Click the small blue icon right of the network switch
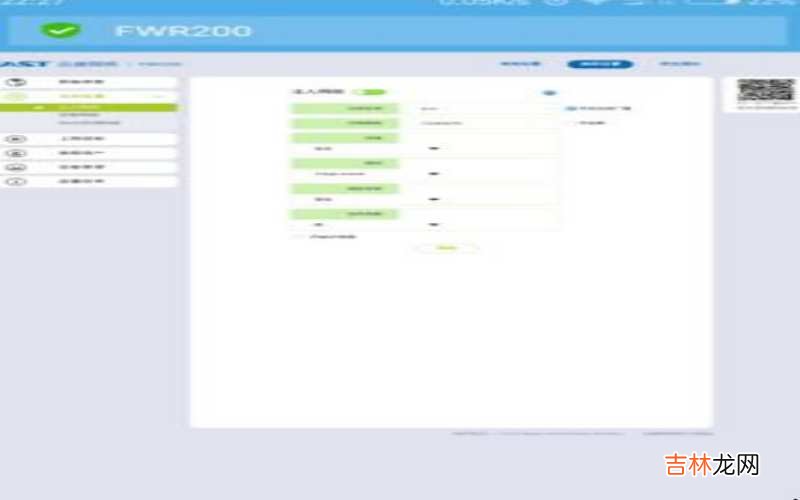 [x=549, y=92]
